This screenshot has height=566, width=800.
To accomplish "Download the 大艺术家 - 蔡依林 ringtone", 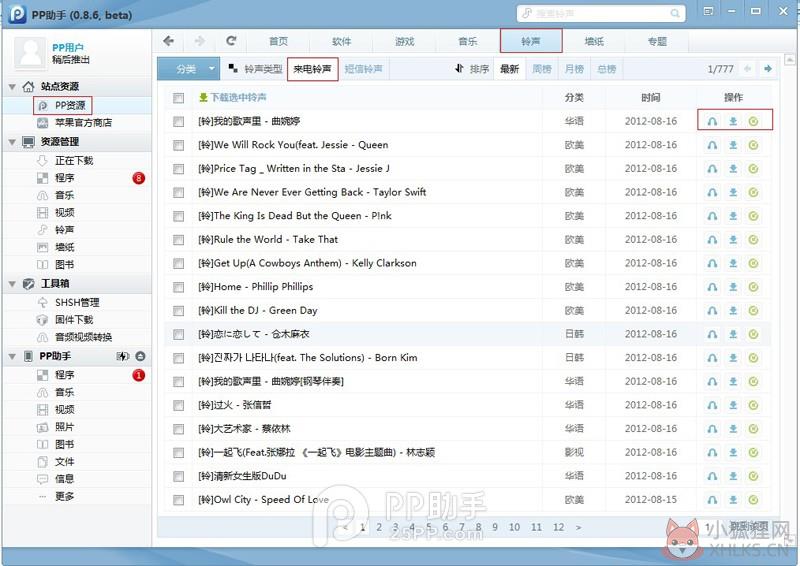I will (733, 429).
